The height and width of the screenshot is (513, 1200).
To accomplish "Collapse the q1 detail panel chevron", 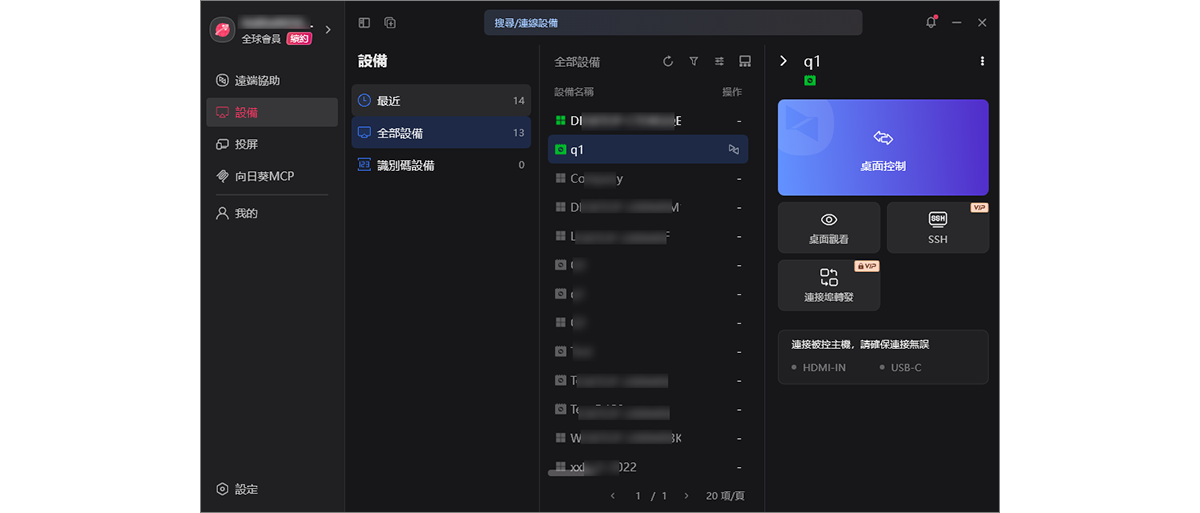I will [783, 61].
